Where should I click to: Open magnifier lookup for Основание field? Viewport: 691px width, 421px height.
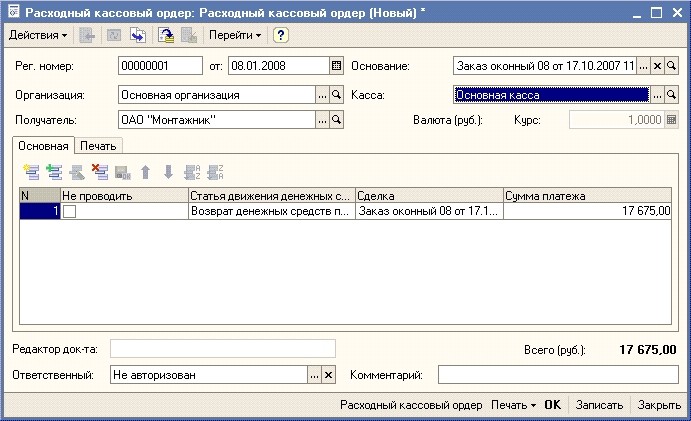click(x=671, y=66)
